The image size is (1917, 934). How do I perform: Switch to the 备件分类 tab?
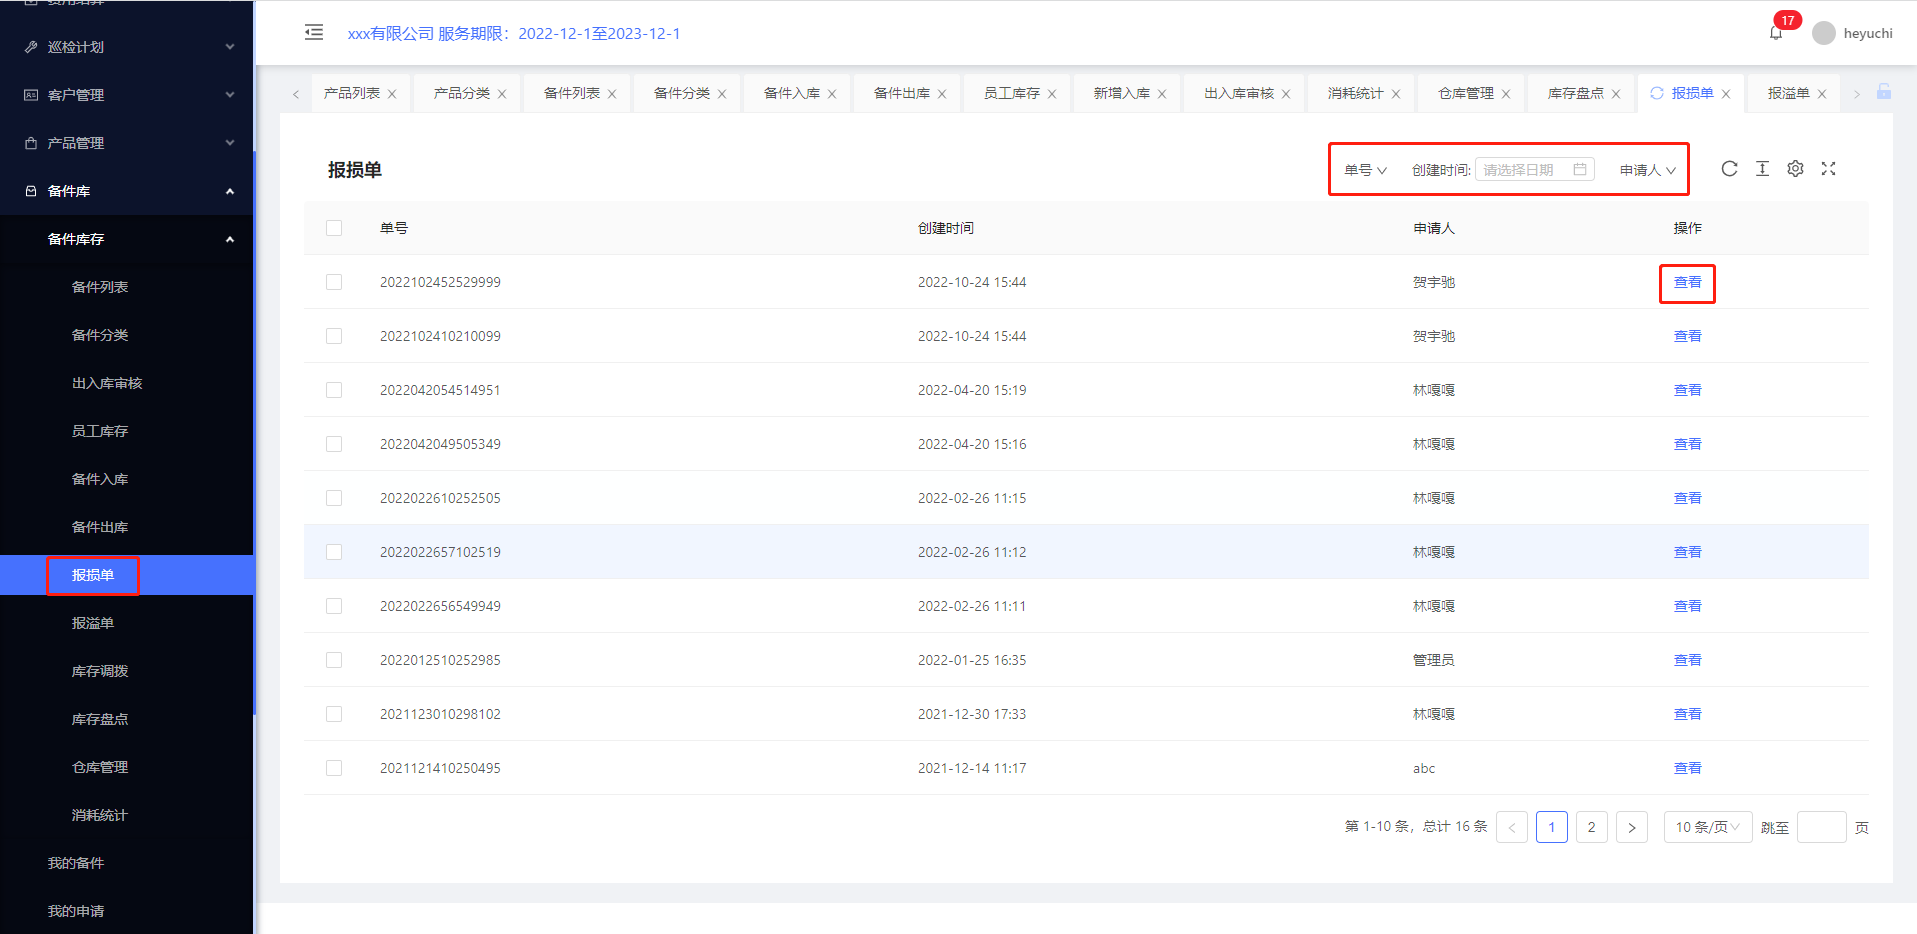pyautogui.click(x=681, y=93)
